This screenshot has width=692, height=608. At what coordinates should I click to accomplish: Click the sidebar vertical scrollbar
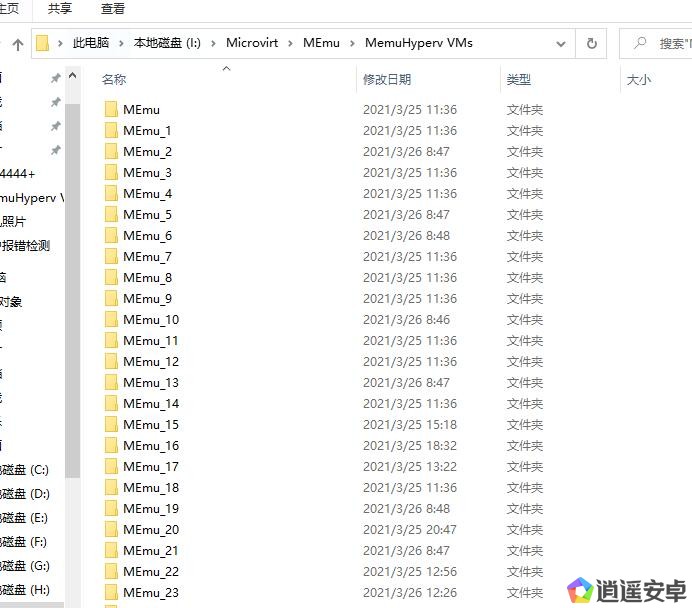pyautogui.click(x=72, y=300)
